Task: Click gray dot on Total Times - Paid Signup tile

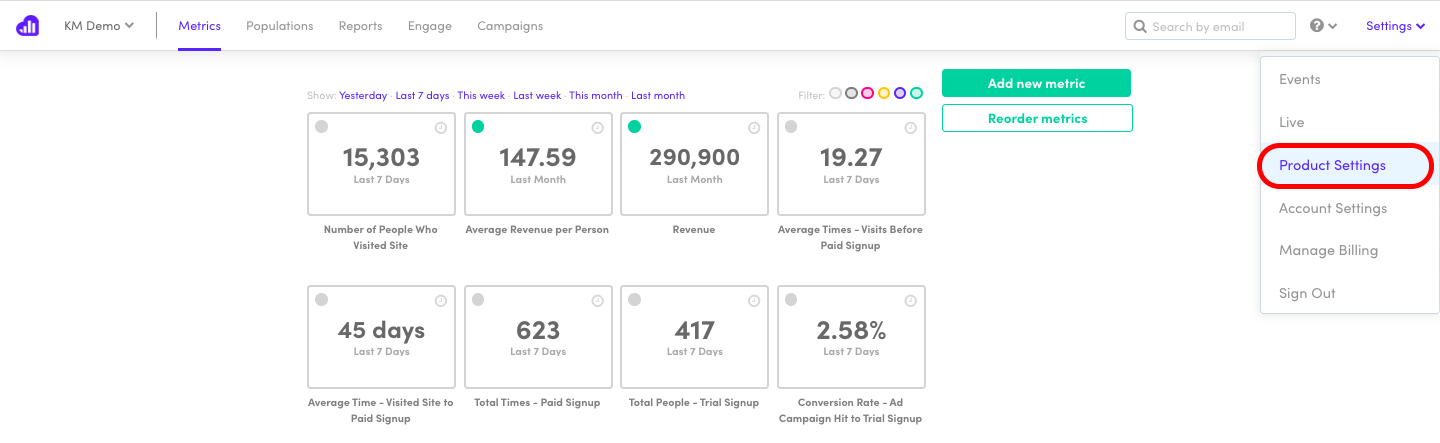Action: [x=478, y=300]
